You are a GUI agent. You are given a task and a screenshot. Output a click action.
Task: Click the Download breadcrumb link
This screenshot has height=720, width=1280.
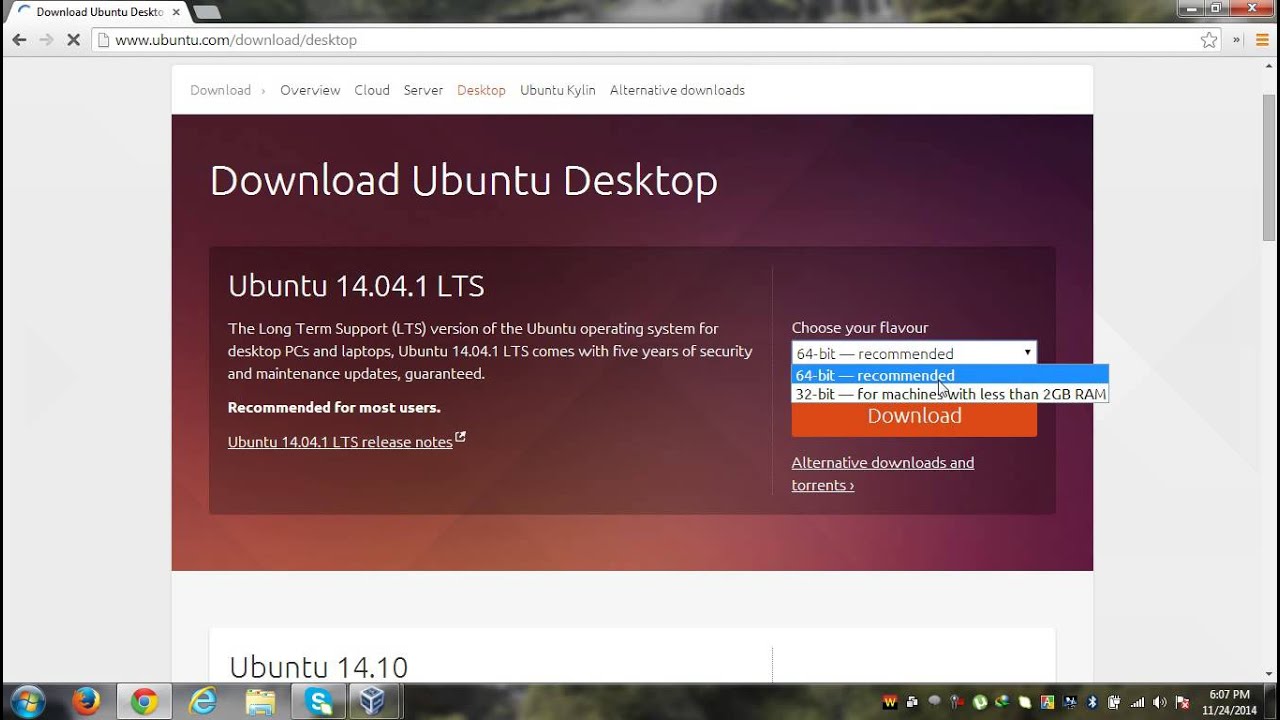coord(221,90)
